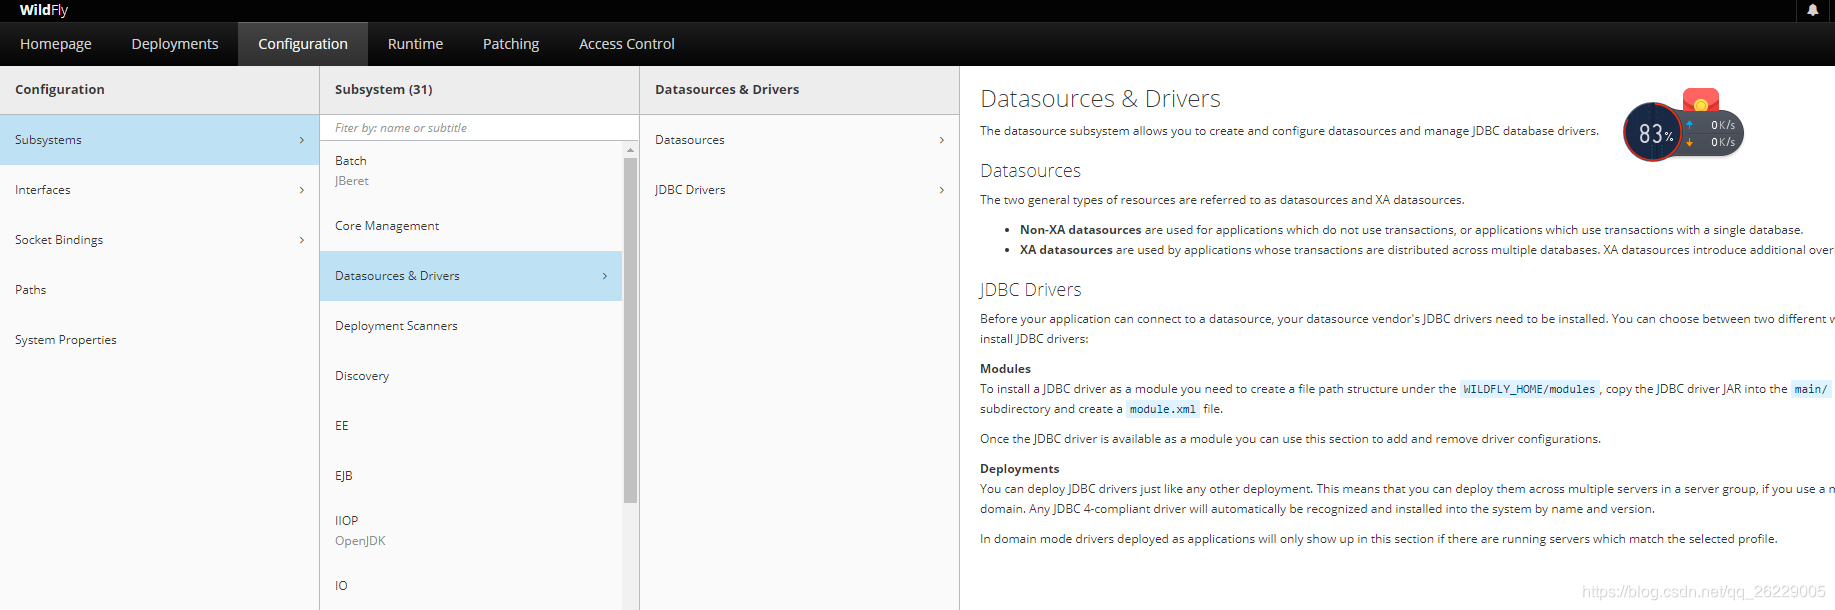
Task: Click the Datasources section heading in the description pane
Action: 1030,171
